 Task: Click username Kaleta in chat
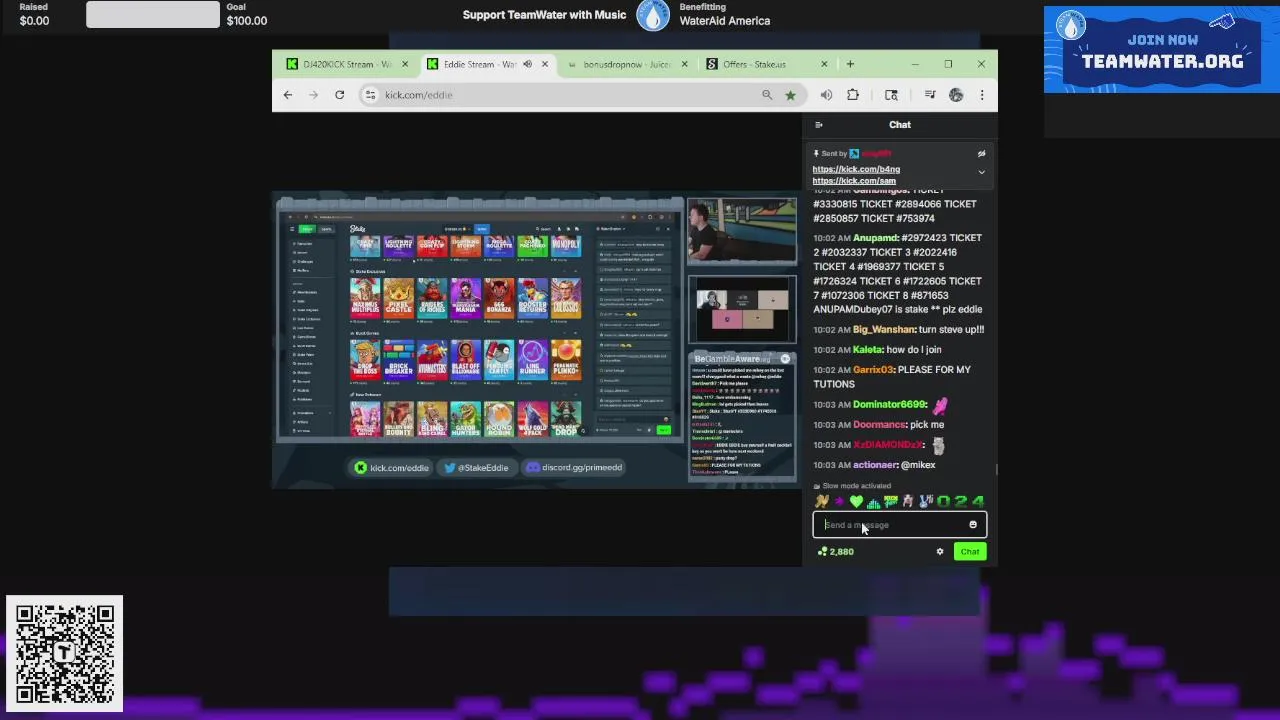pyautogui.click(x=868, y=350)
